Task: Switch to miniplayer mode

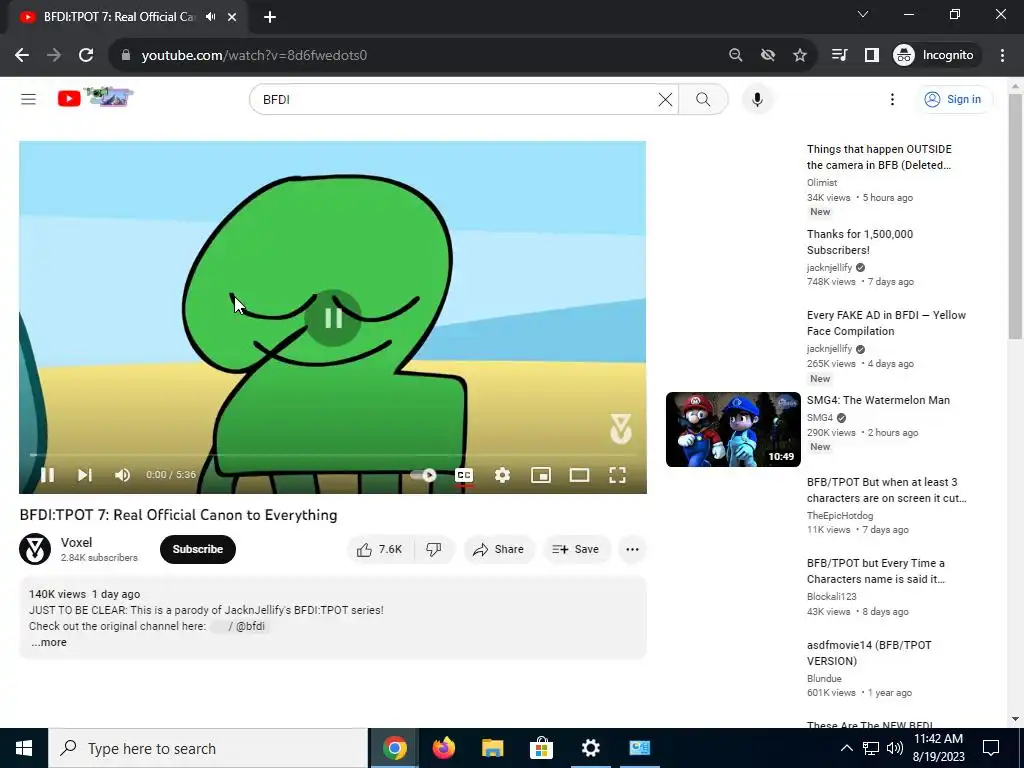Action: (x=541, y=475)
